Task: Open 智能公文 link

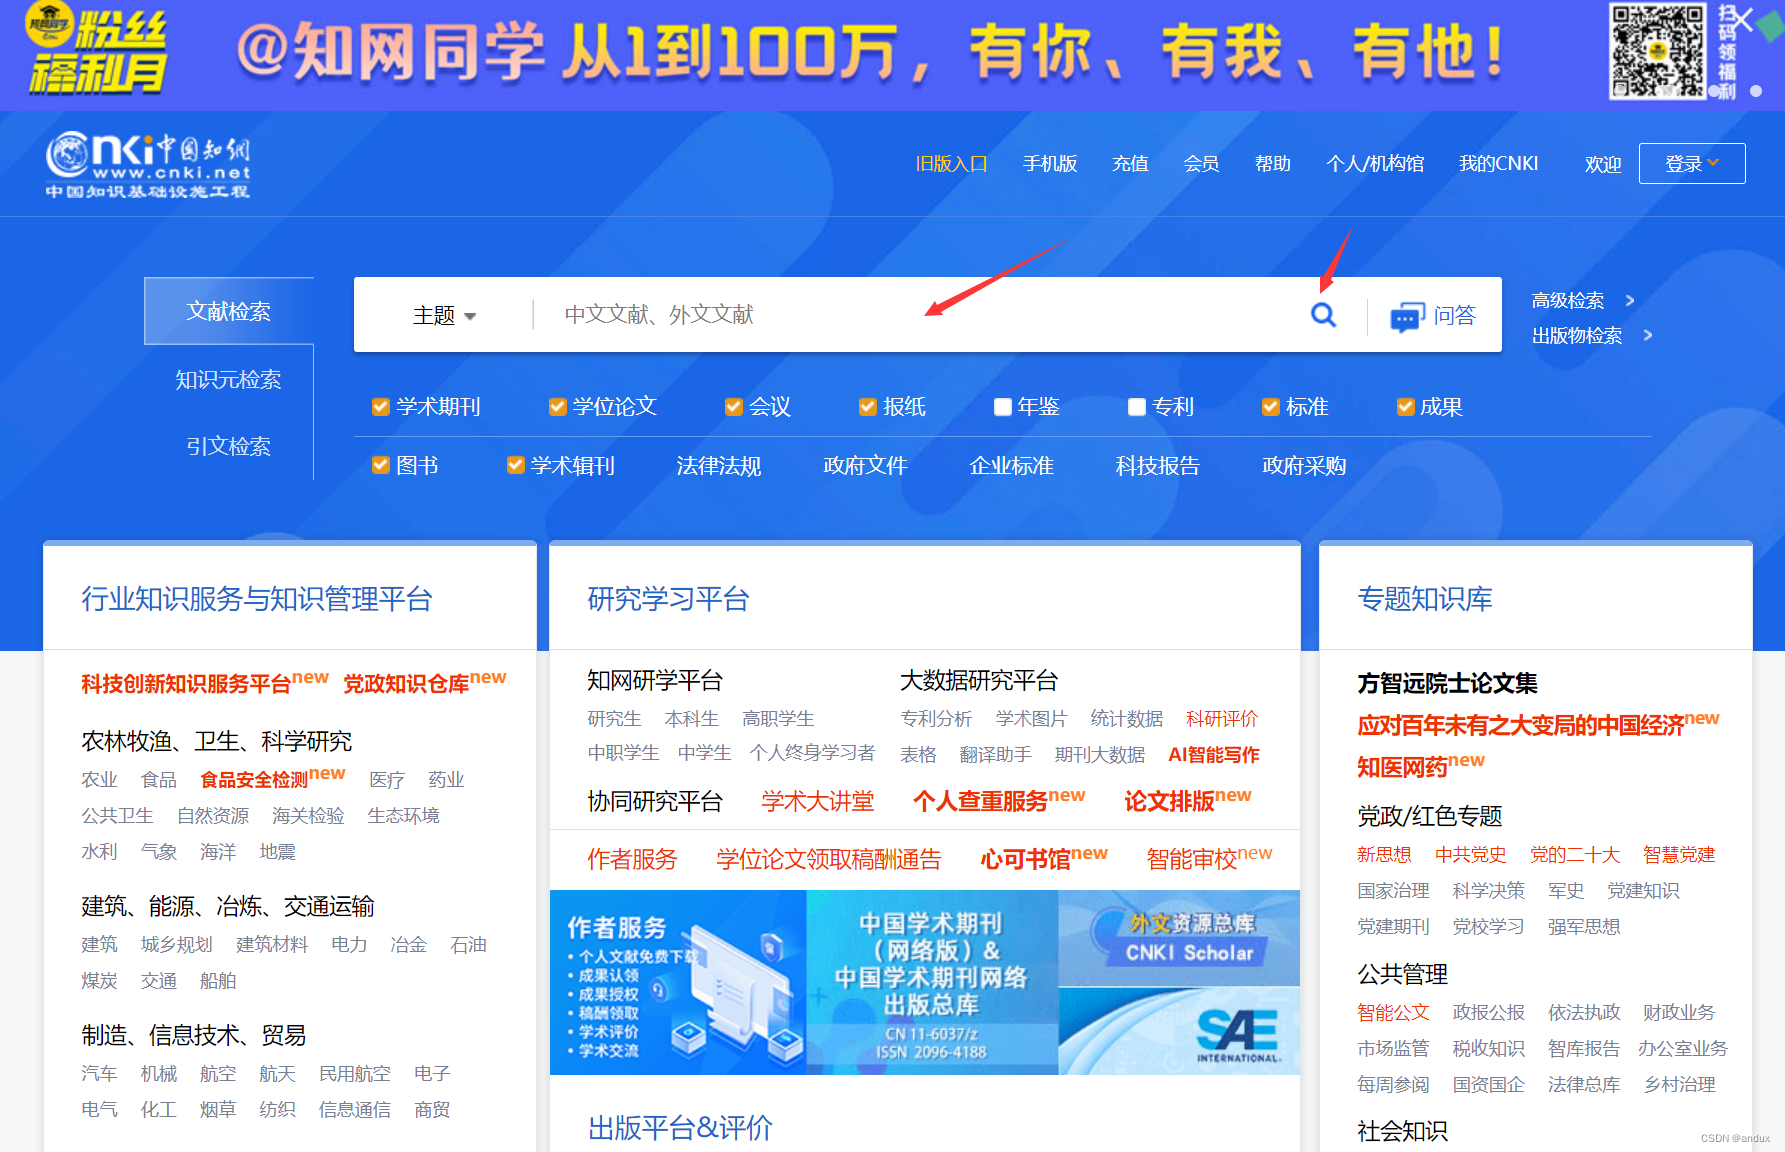Action: point(1393,1013)
